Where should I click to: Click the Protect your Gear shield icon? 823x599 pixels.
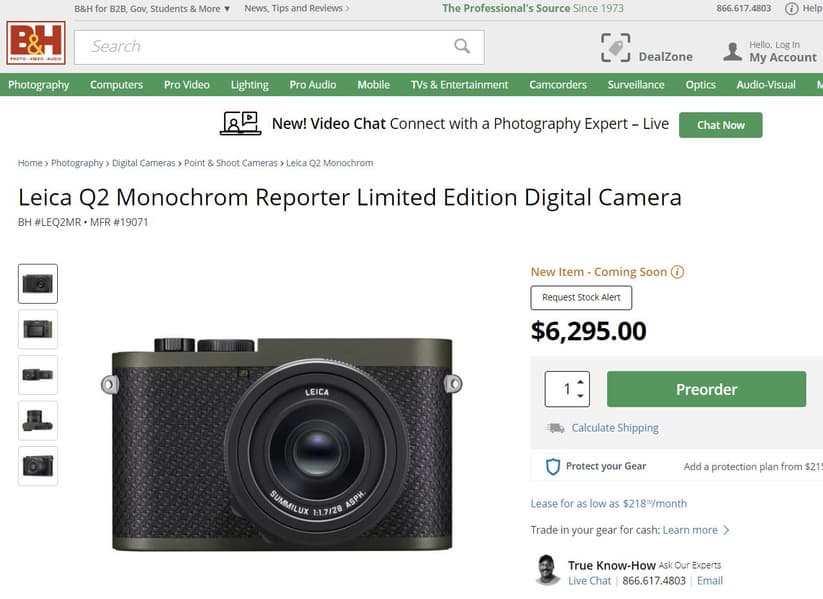pyautogui.click(x=552, y=466)
